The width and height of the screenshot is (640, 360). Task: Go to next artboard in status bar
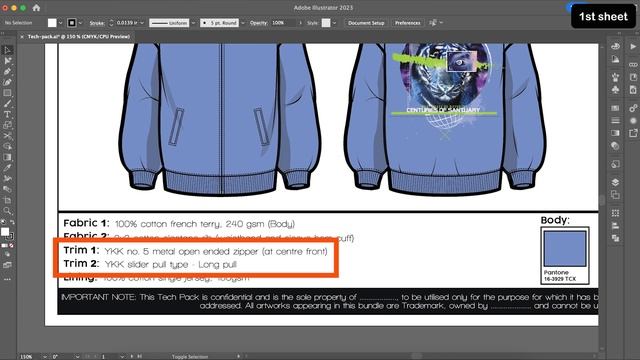click(132, 357)
